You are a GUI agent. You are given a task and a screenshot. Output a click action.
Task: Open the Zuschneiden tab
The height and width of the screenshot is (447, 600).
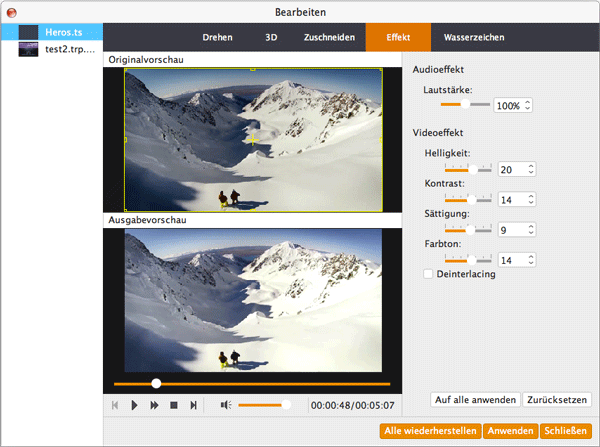[329, 37]
